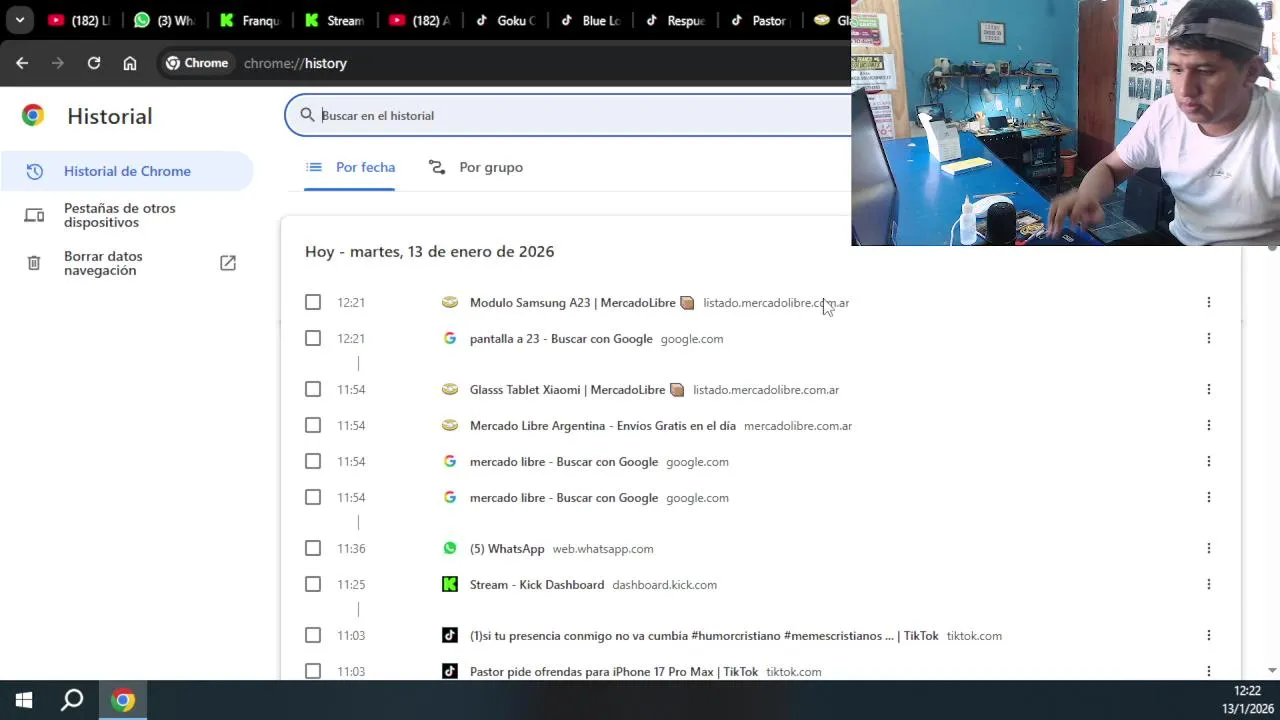Click TikTok favicon of Pastor pide ofrendas

point(450,671)
